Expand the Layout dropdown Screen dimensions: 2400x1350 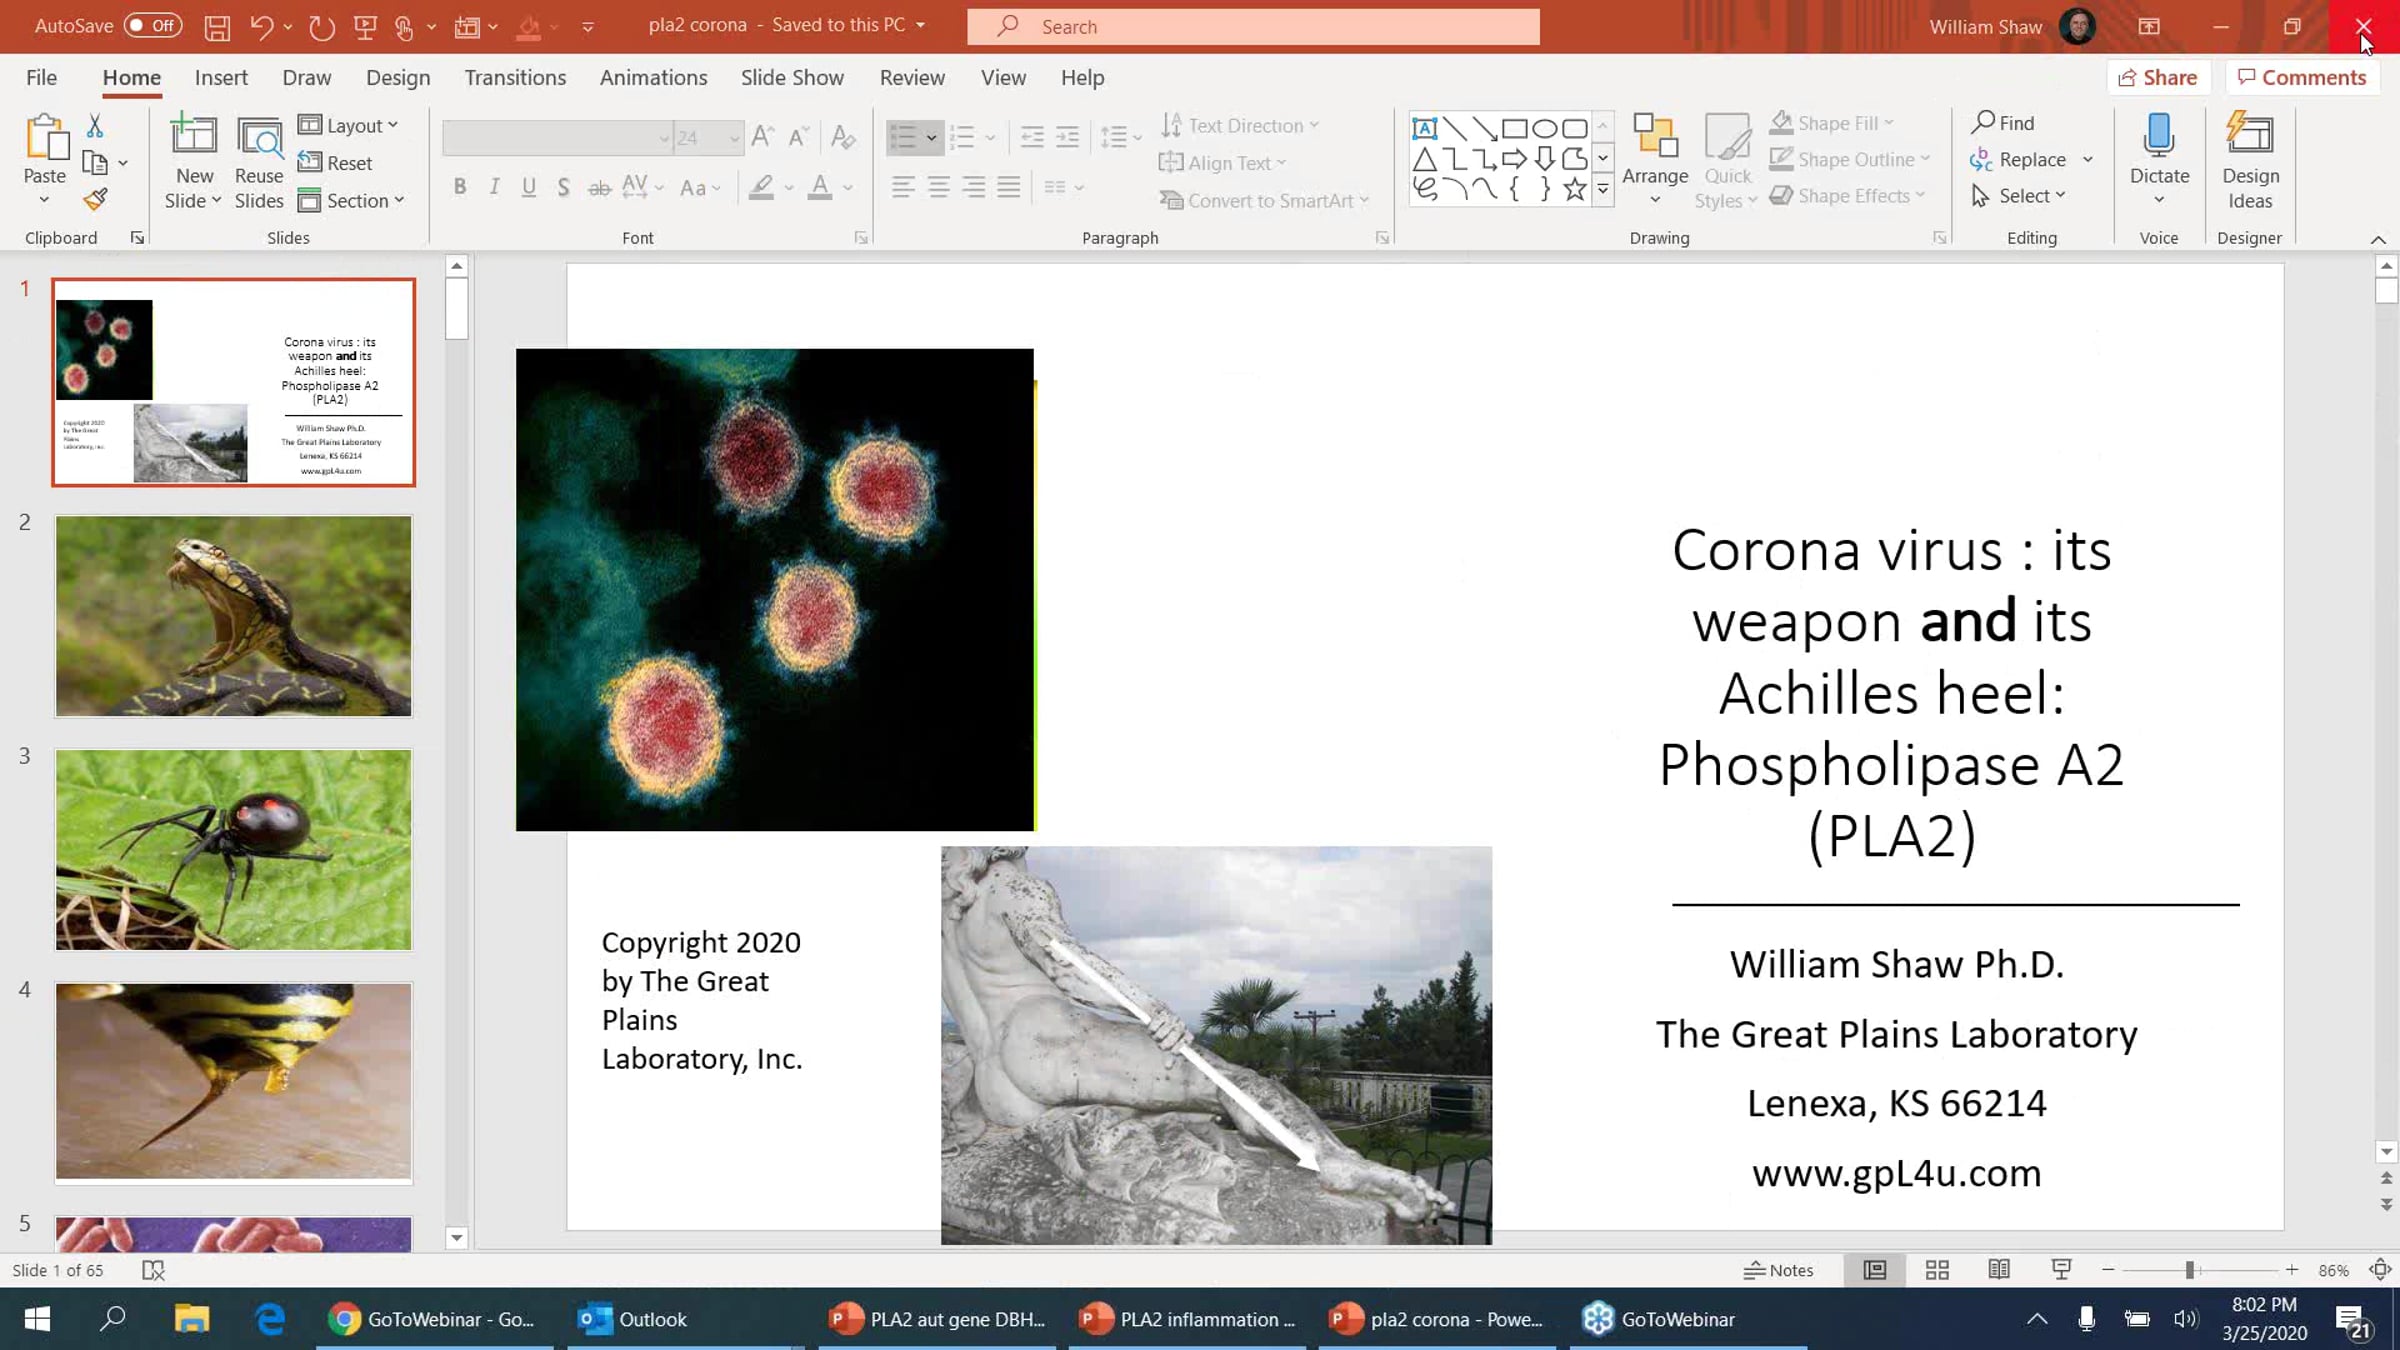click(349, 125)
